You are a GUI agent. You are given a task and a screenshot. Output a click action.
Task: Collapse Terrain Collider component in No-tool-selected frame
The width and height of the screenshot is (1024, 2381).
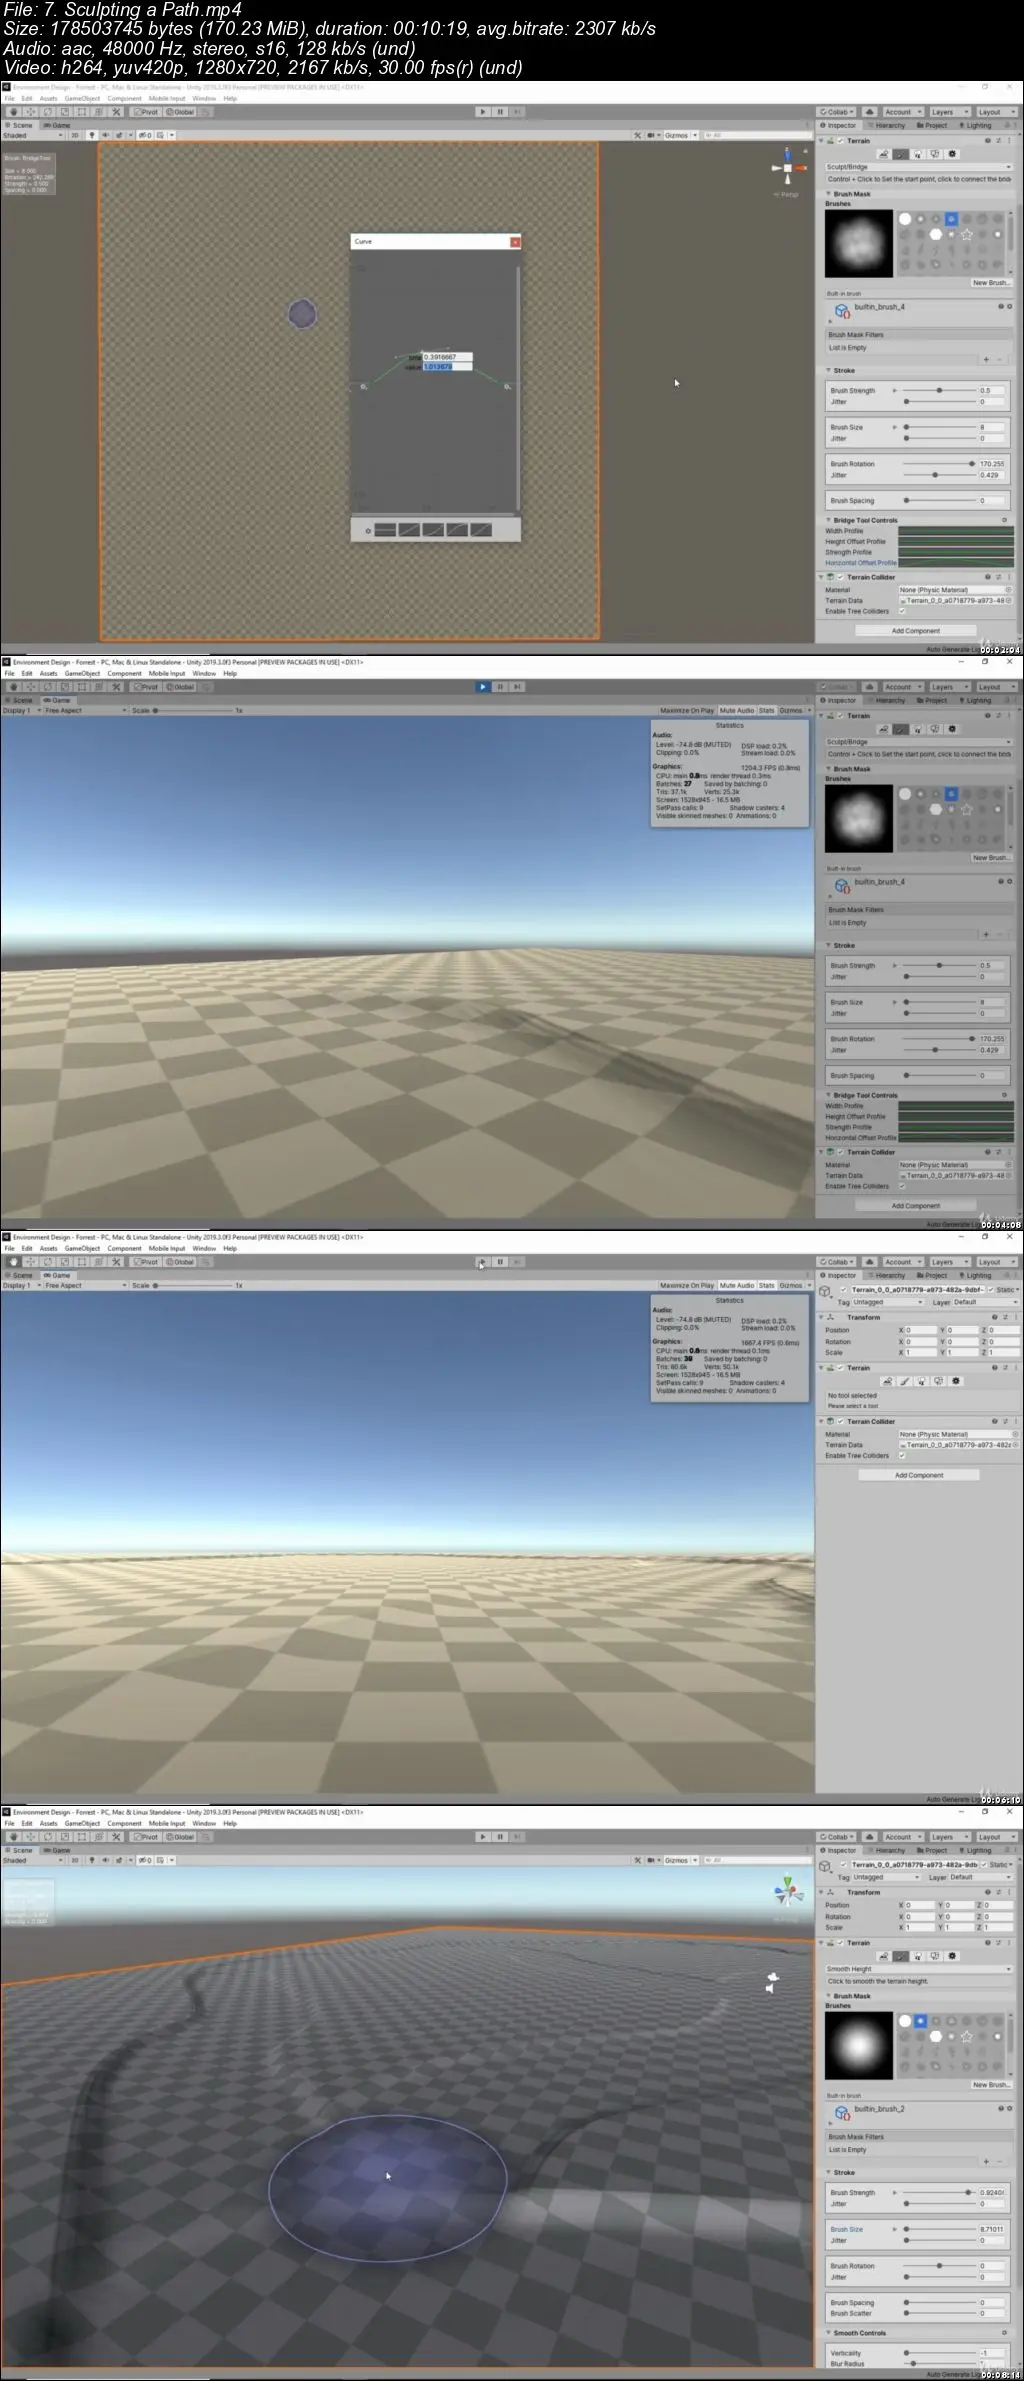[822, 1421]
